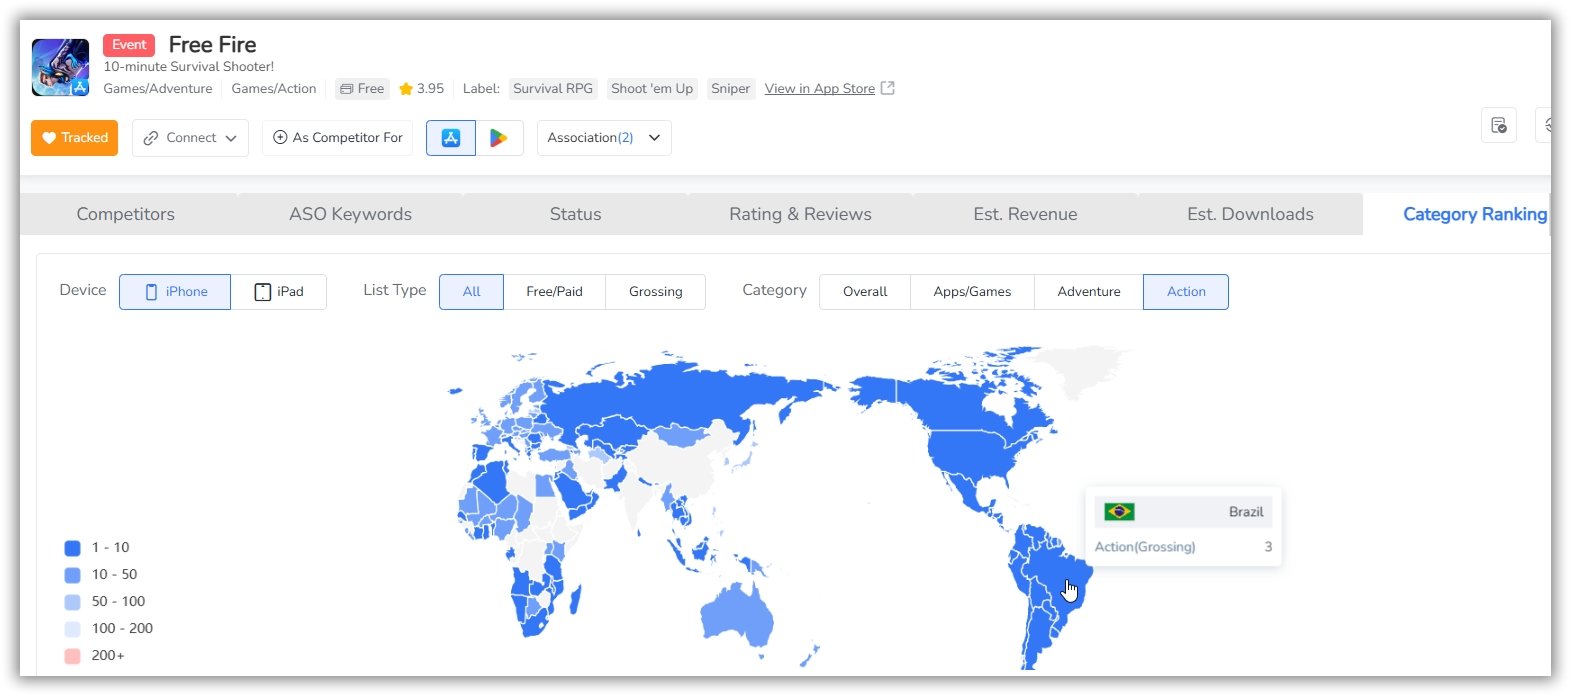Click the Association dropdown chevron arrow
The image size is (1571, 696).
[654, 138]
